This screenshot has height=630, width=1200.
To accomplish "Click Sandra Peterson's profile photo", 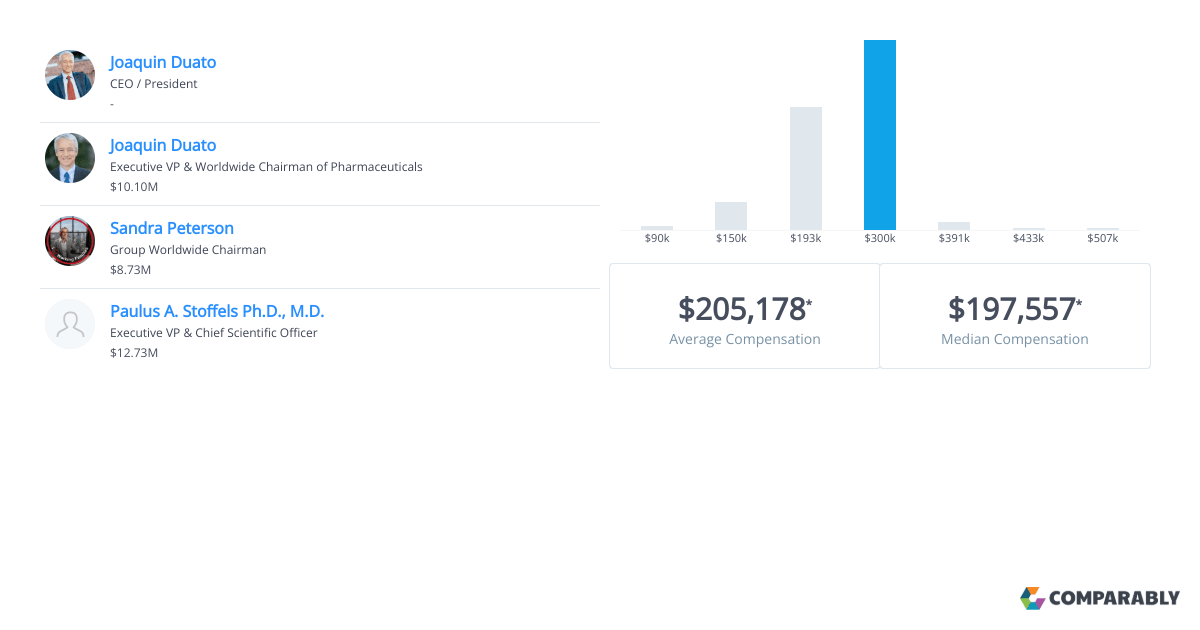I will (x=70, y=241).
